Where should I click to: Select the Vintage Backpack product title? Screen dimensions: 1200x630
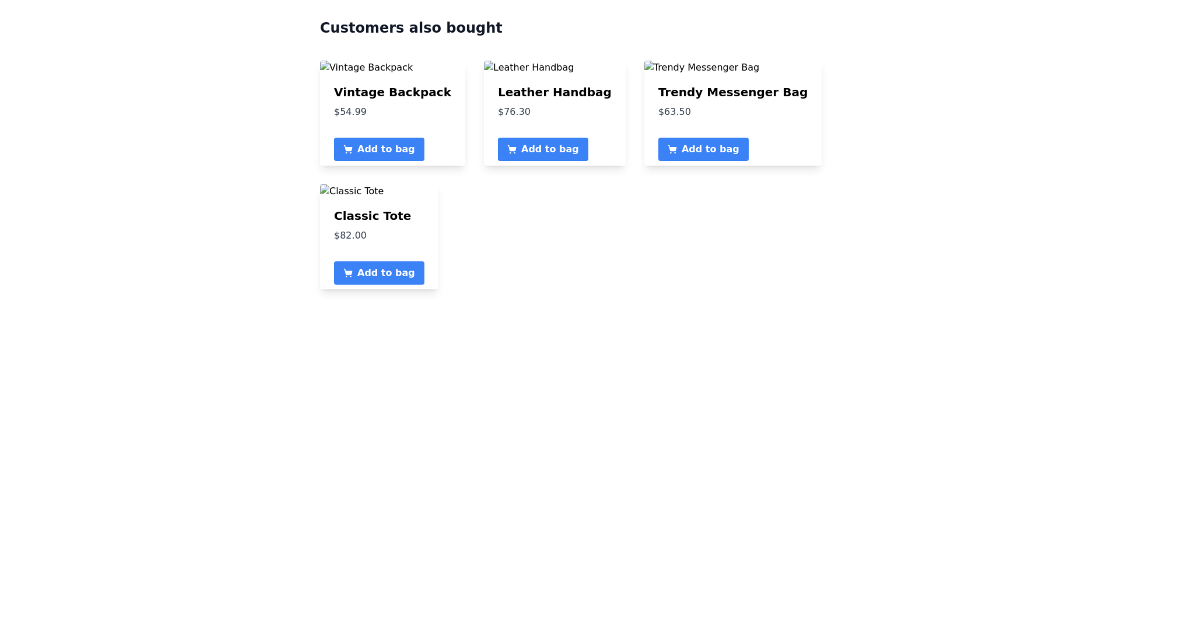(393, 92)
